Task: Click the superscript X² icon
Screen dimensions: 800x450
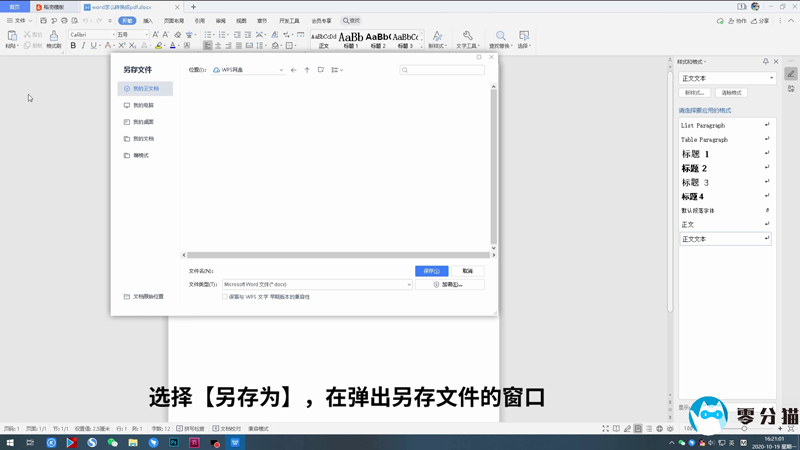Action: [122, 46]
